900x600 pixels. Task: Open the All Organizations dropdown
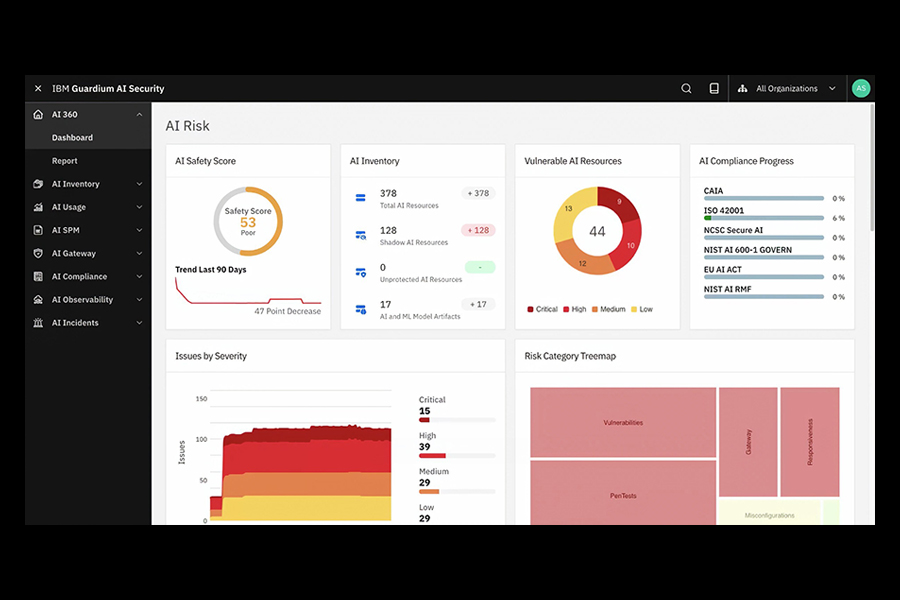pyautogui.click(x=787, y=89)
